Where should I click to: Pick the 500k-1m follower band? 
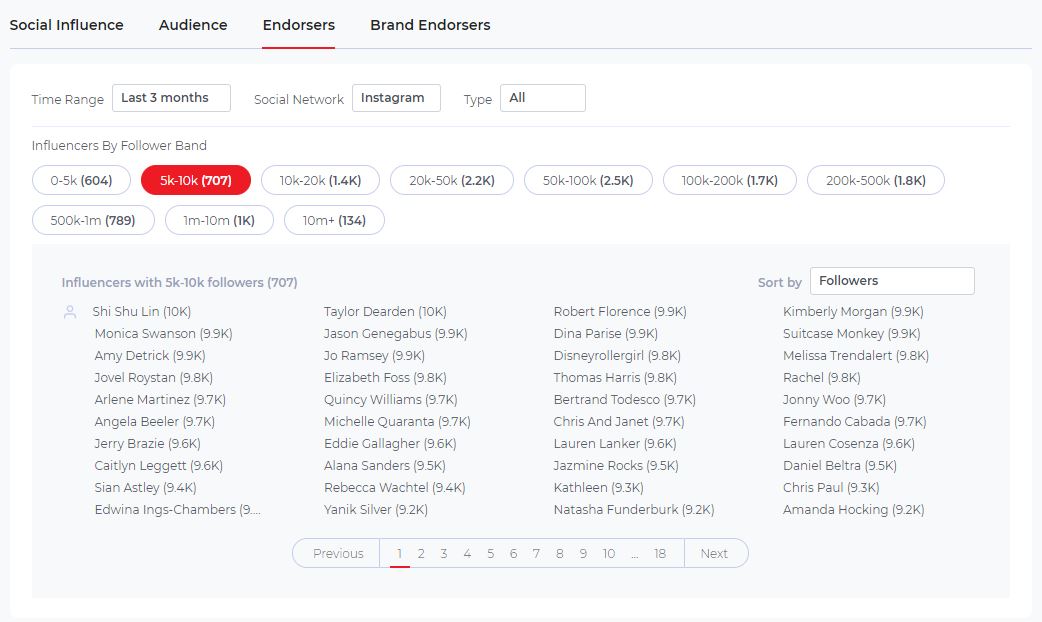92,220
